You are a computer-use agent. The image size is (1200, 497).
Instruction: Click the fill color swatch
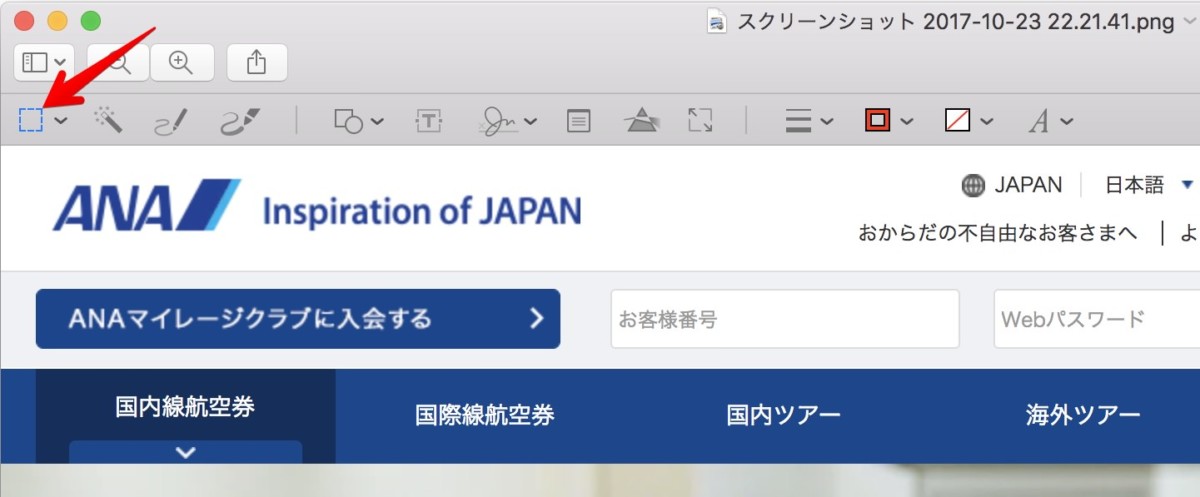click(958, 121)
